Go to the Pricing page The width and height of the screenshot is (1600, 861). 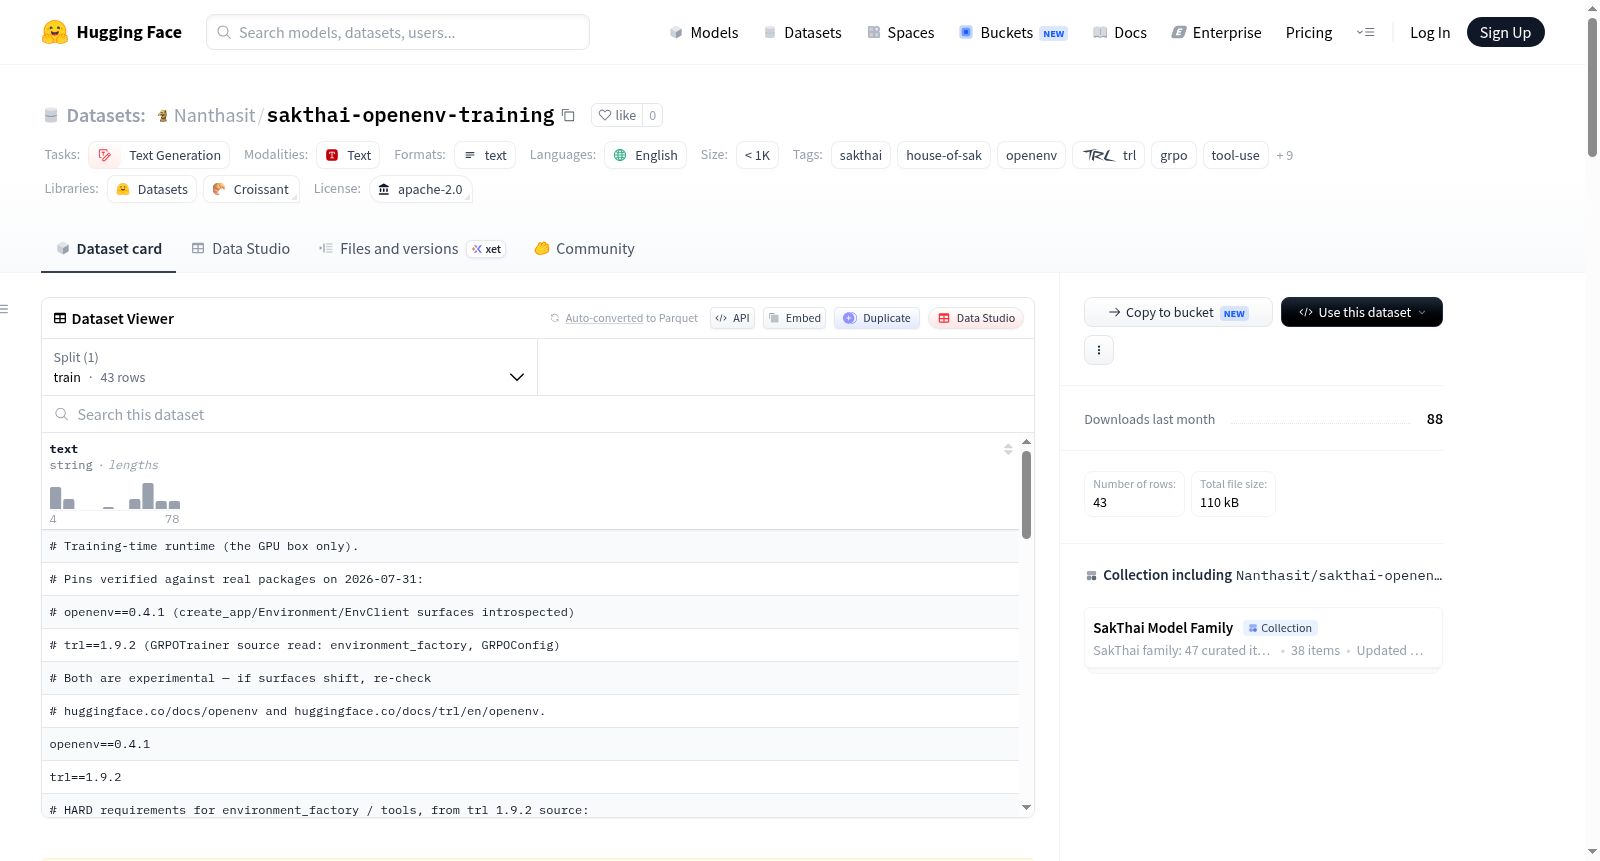1309,33
